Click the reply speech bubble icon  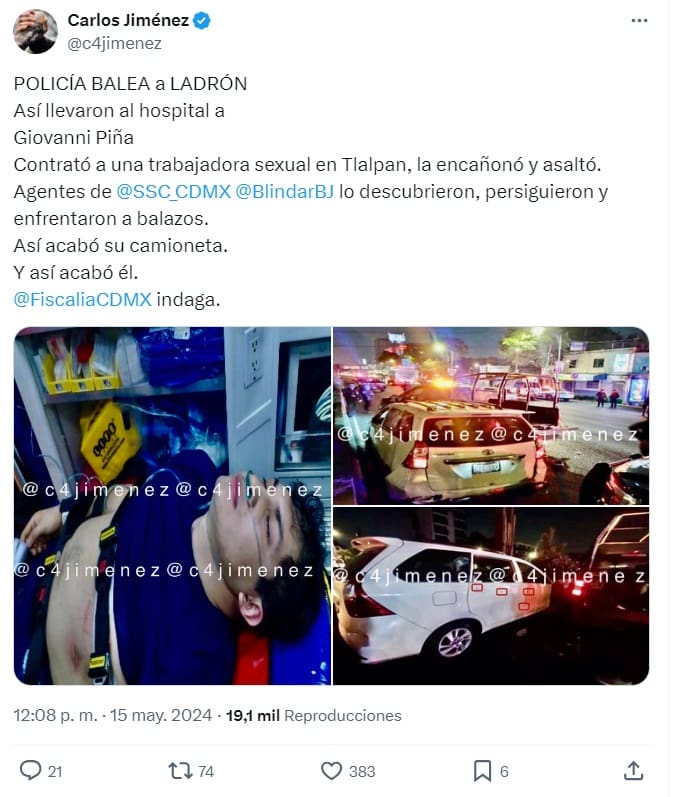tap(30, 770)
